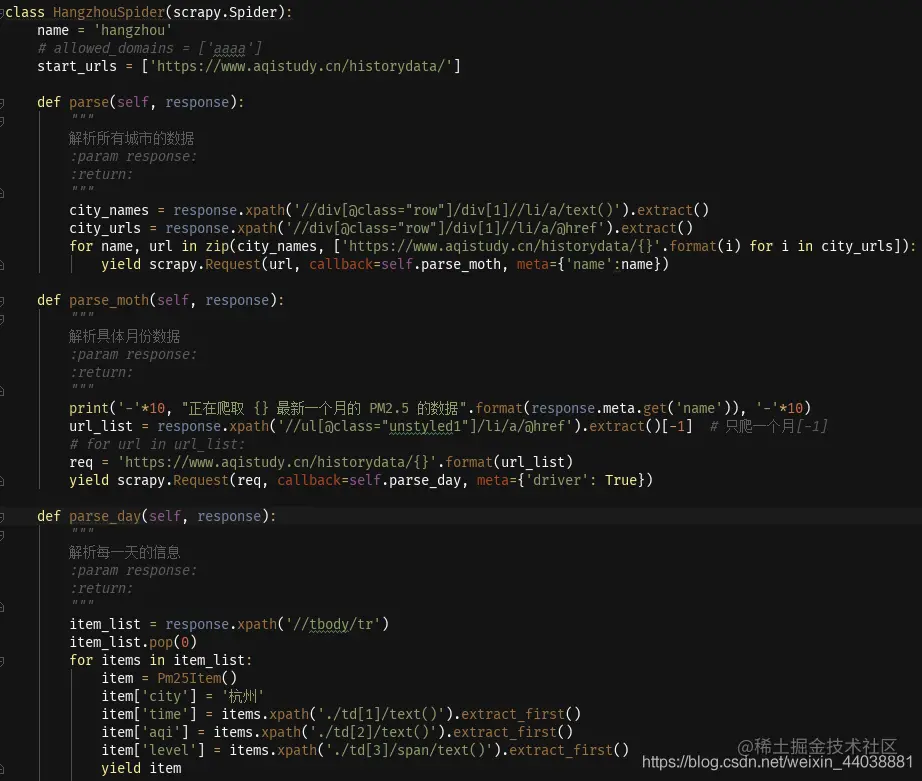Click the class name 'HangzhouSpider'
922x781 pixels.
109,12
